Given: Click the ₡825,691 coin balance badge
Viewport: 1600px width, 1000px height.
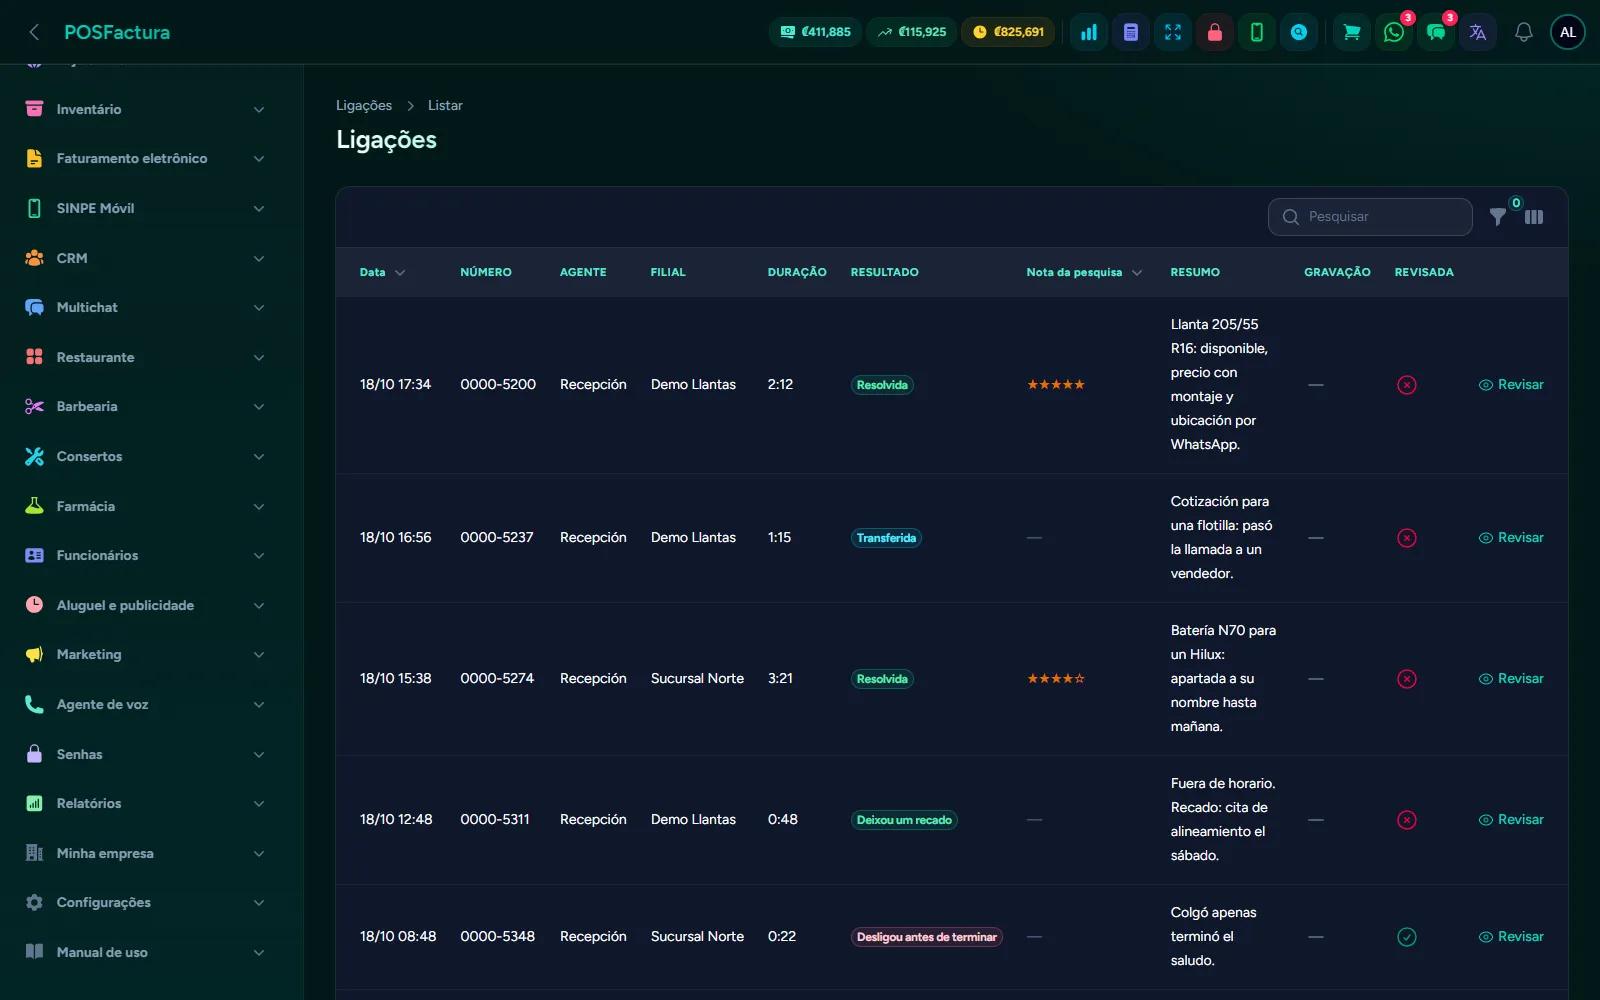Looking at the screenshot, I should point(1008,32).
